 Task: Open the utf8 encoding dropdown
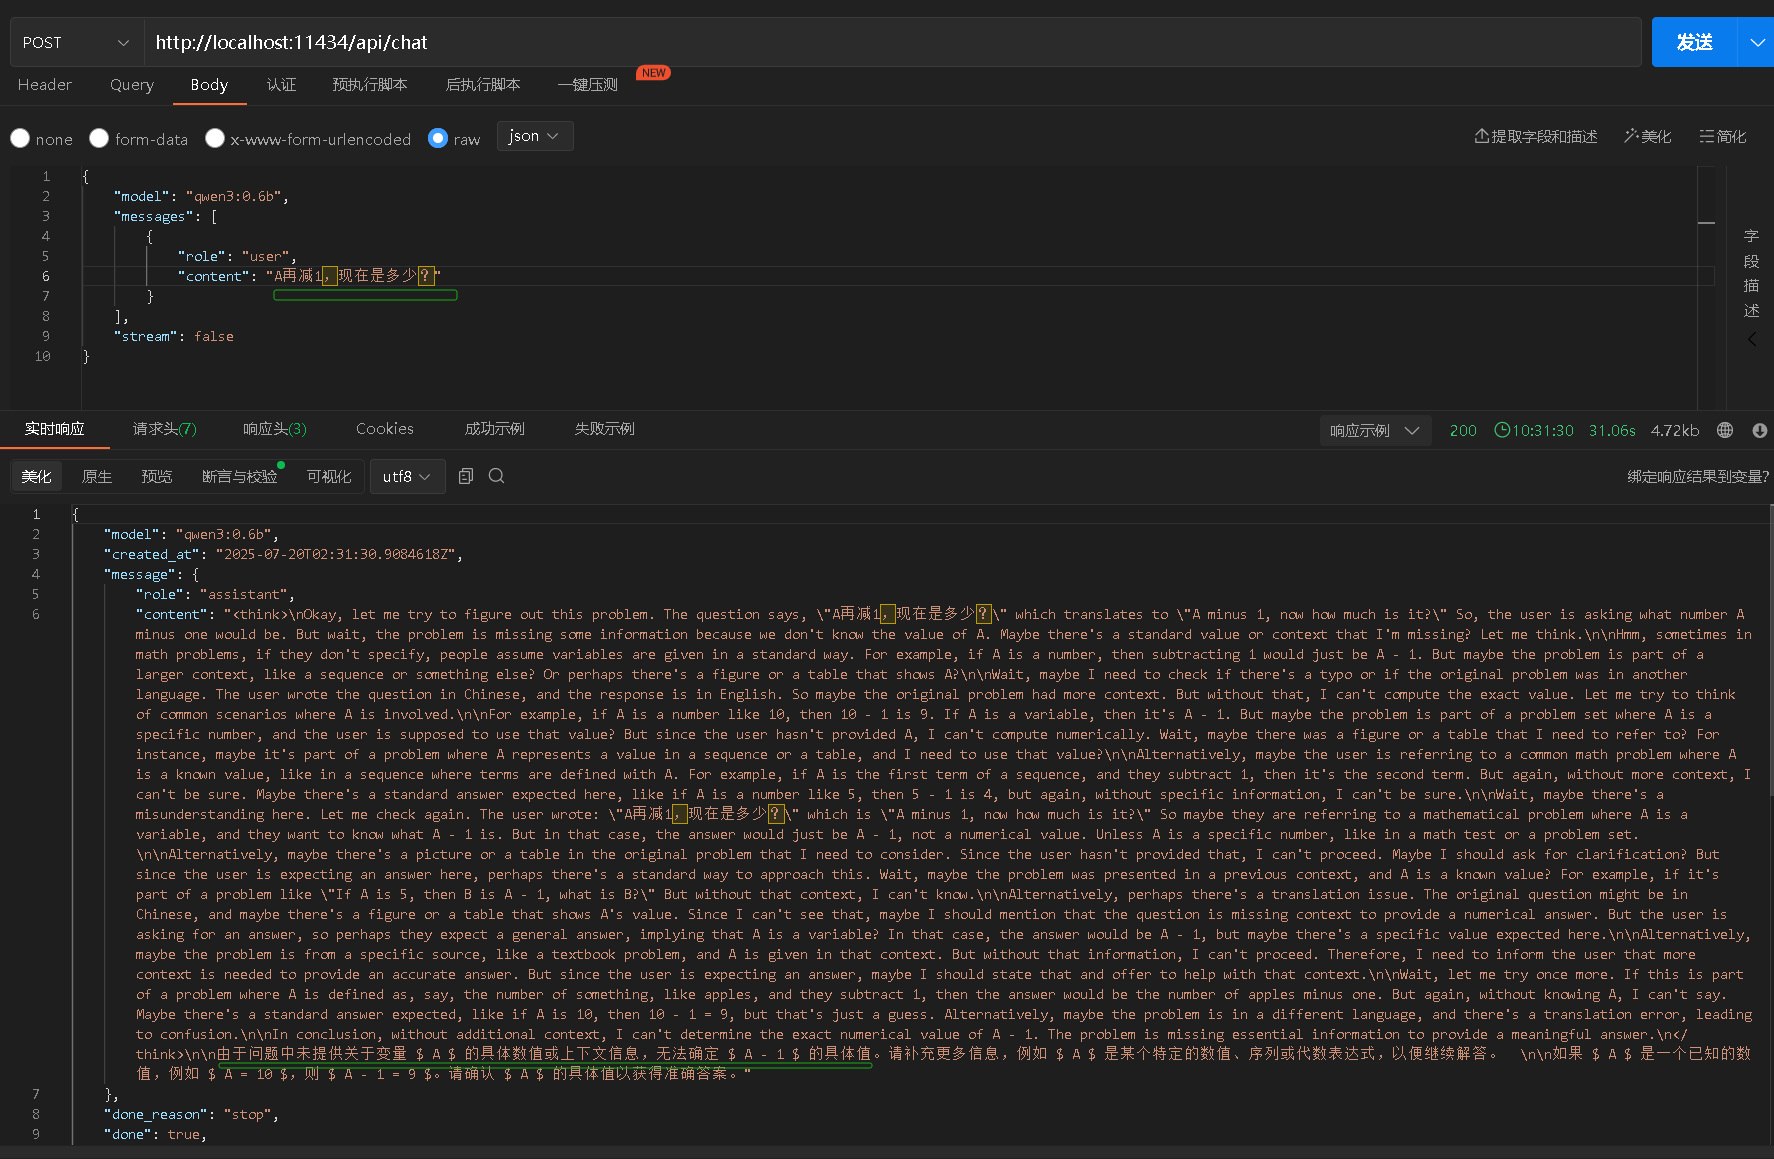tap(406, 477)
